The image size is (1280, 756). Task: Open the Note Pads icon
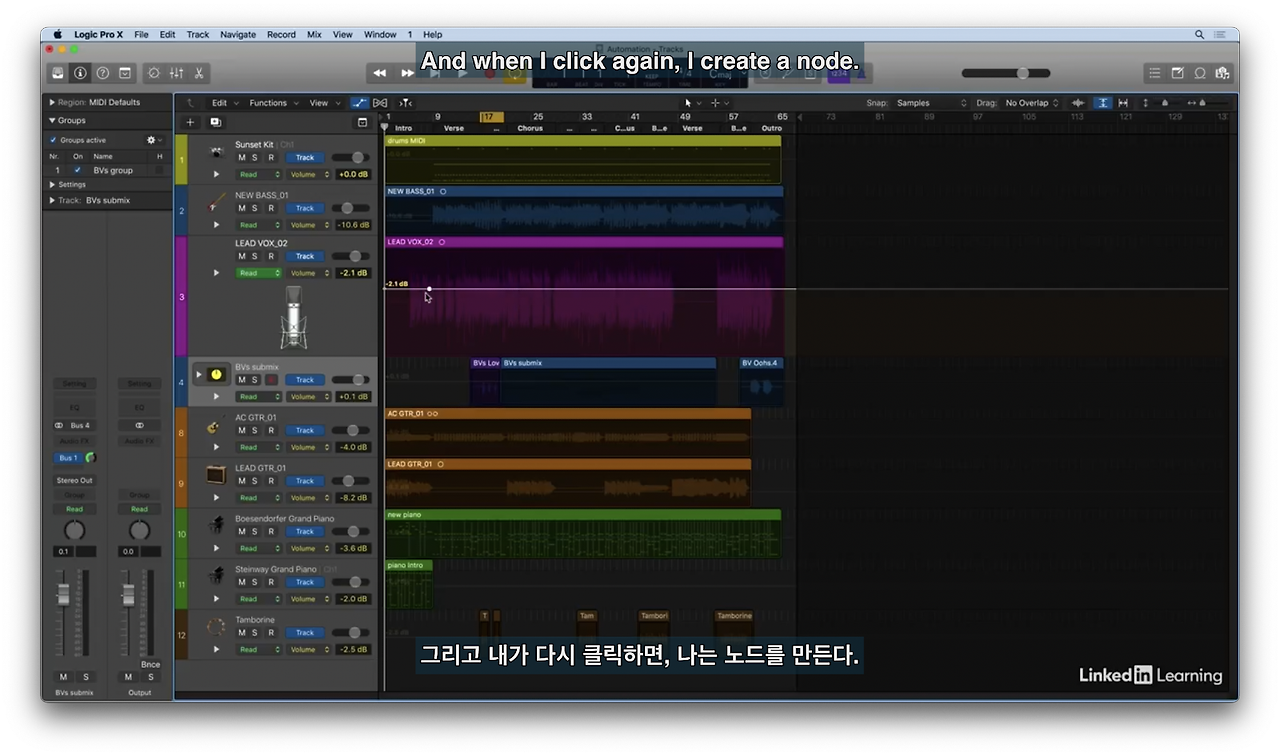[x=1177, y=73]
